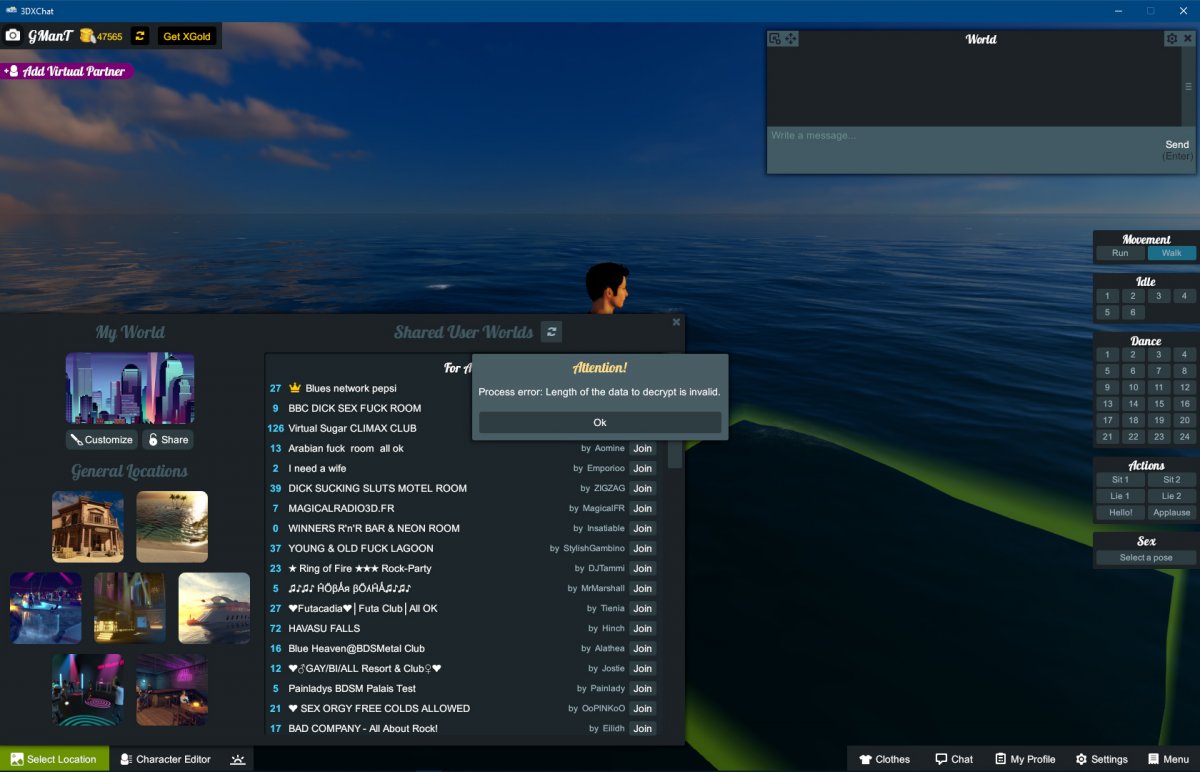Viewport: 1200px width, 772px height.
Task: Click the move icon on World chat panel
Action: point(791,39)
